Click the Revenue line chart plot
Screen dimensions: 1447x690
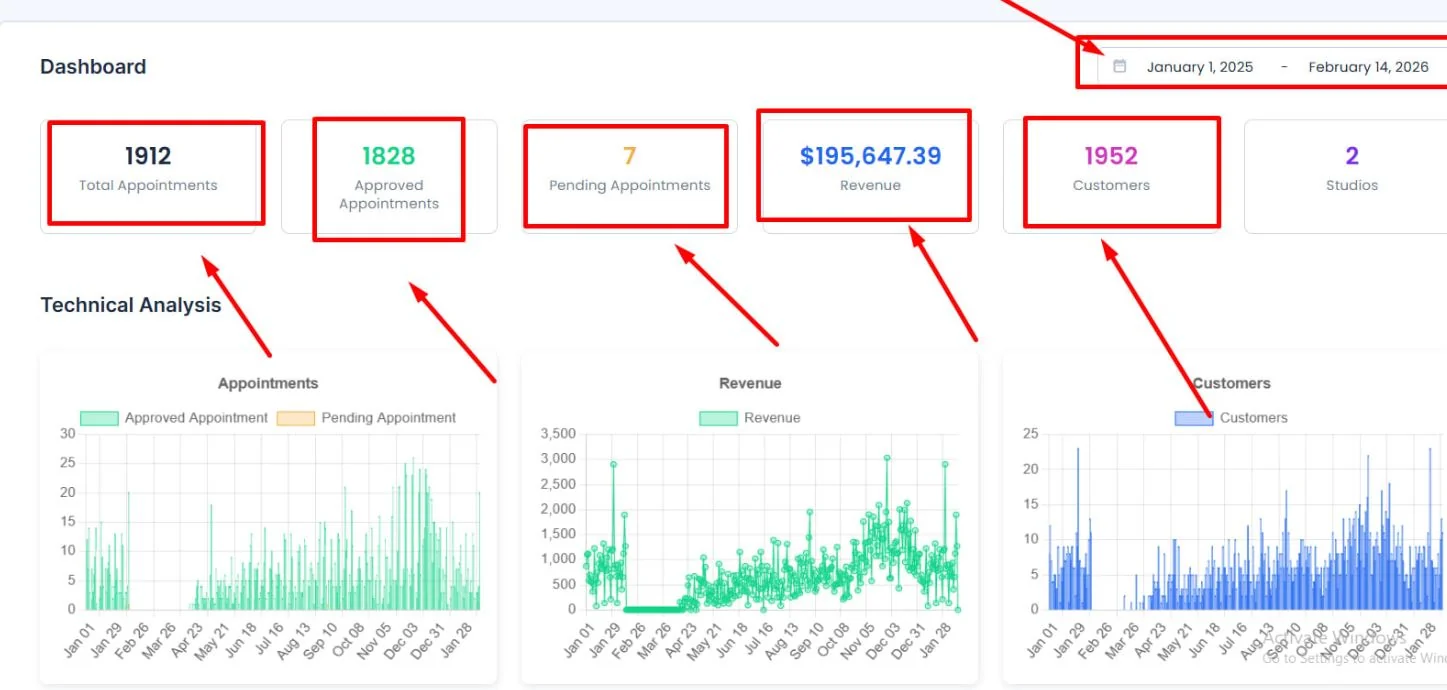772,521
